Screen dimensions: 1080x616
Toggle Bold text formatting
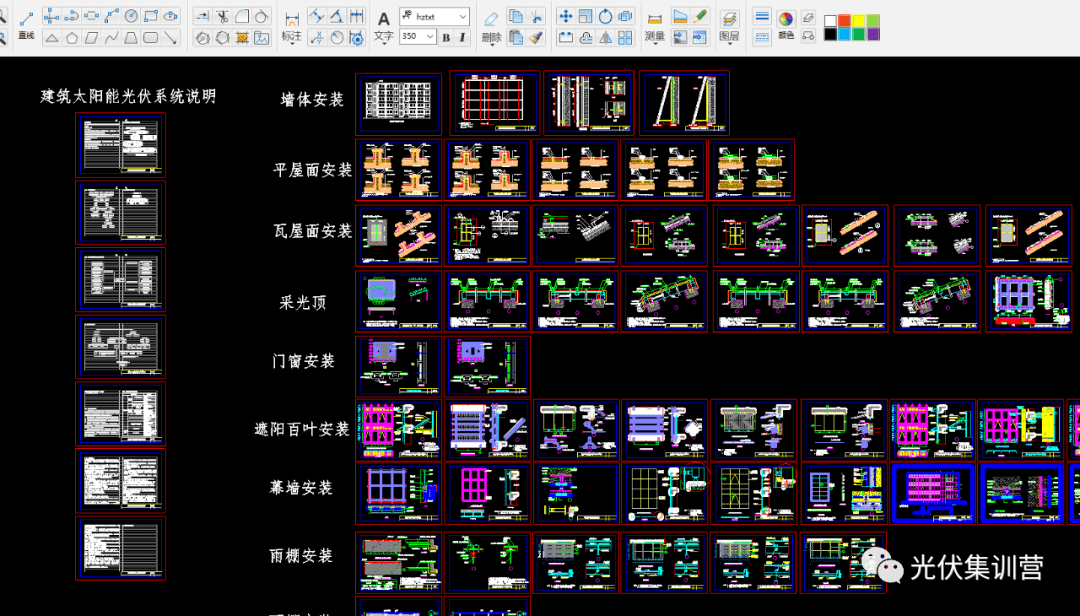445,37
